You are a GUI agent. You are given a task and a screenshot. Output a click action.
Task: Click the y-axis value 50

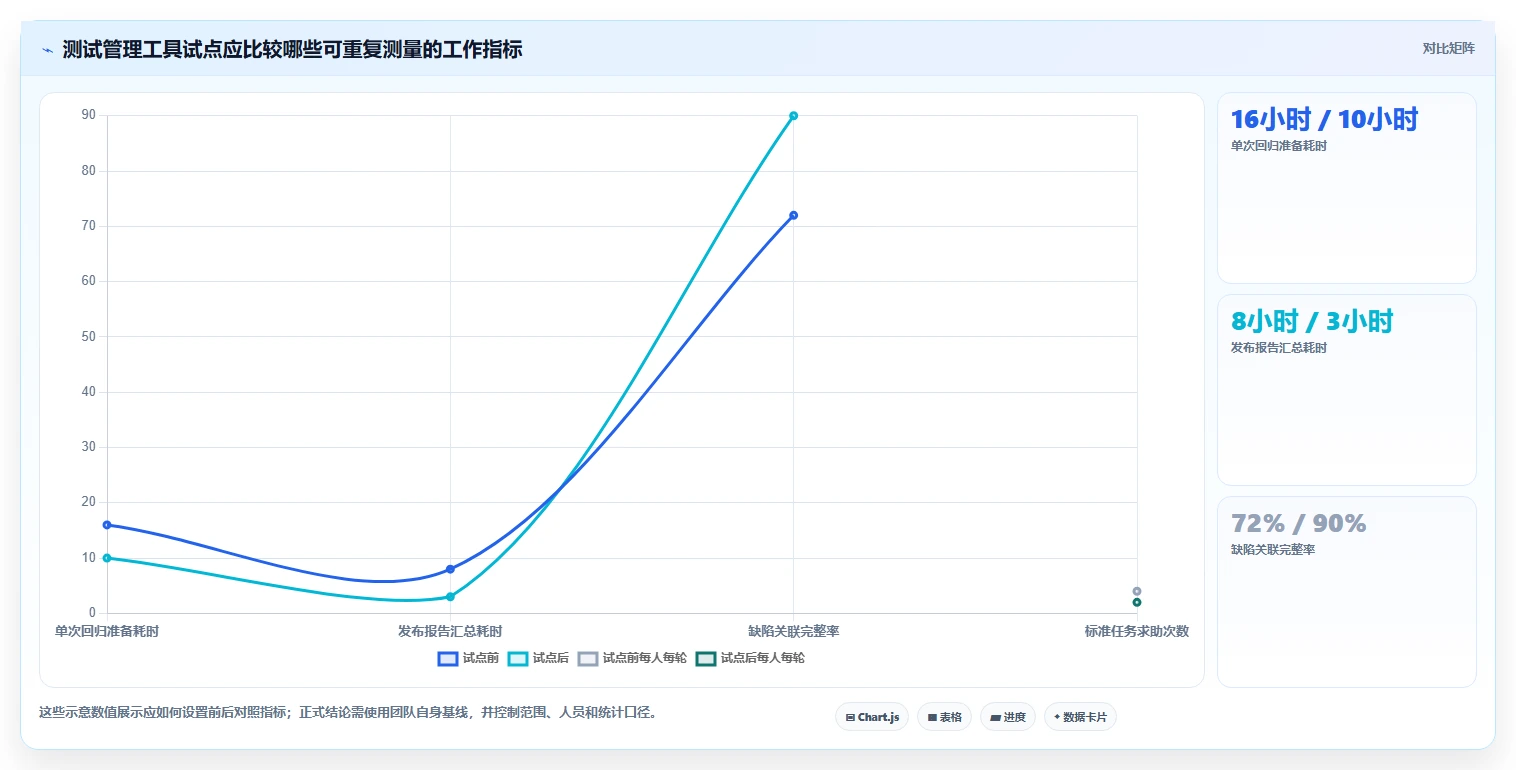pyautogui.click(x=89, y=336)
